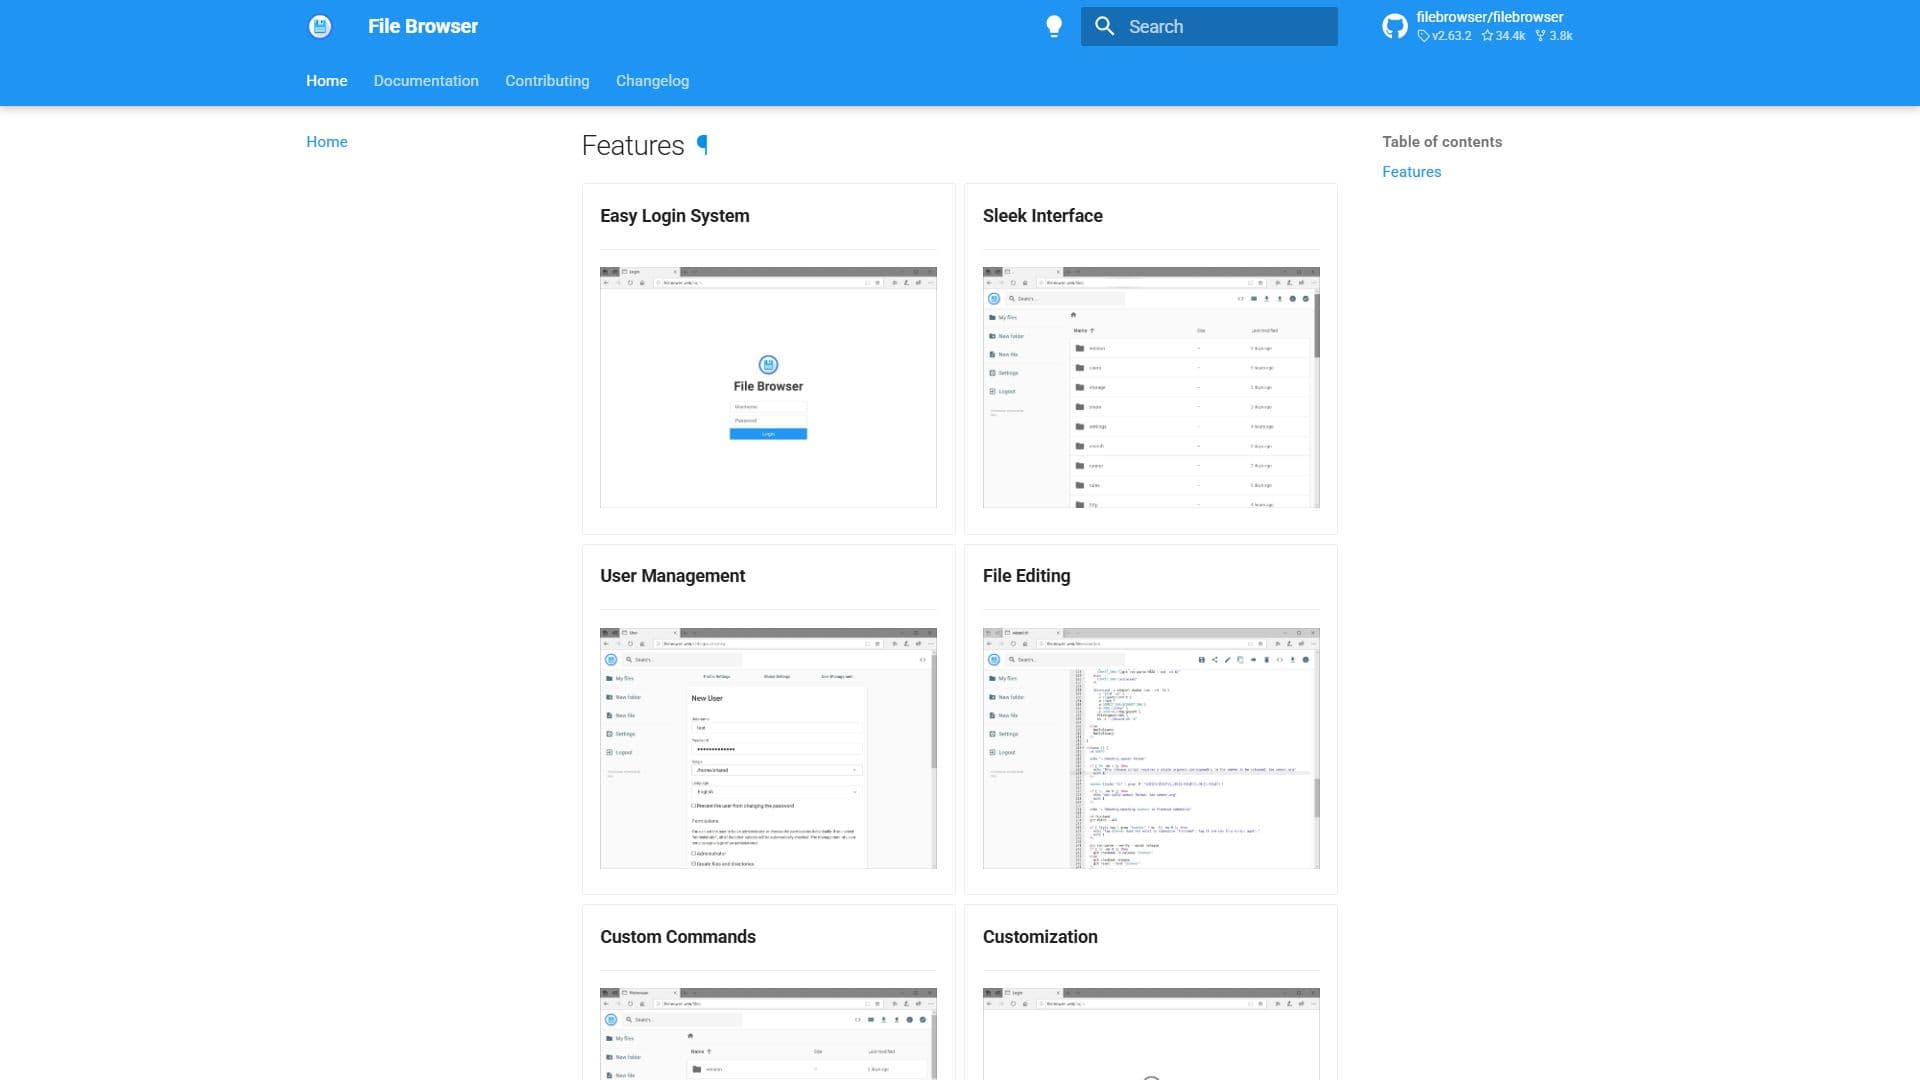Viewport: 1920px width, 1080px height.
Task: Jump to Features in table of contents
Action: click(1411, 172)
